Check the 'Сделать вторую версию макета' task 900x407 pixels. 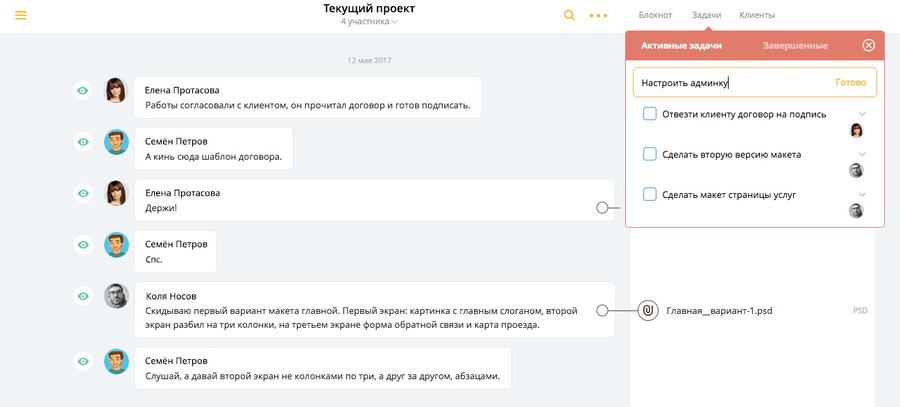click(x=649, y=154)
